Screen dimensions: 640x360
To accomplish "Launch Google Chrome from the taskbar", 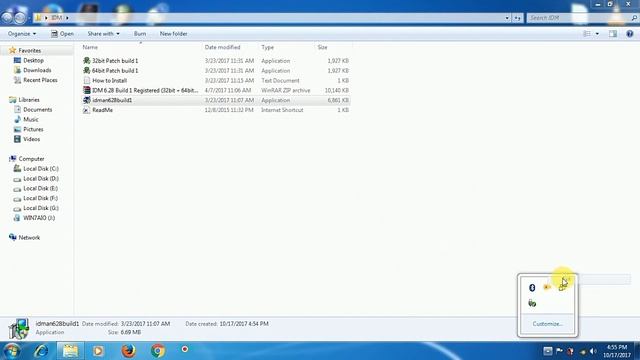I will 158,351.
